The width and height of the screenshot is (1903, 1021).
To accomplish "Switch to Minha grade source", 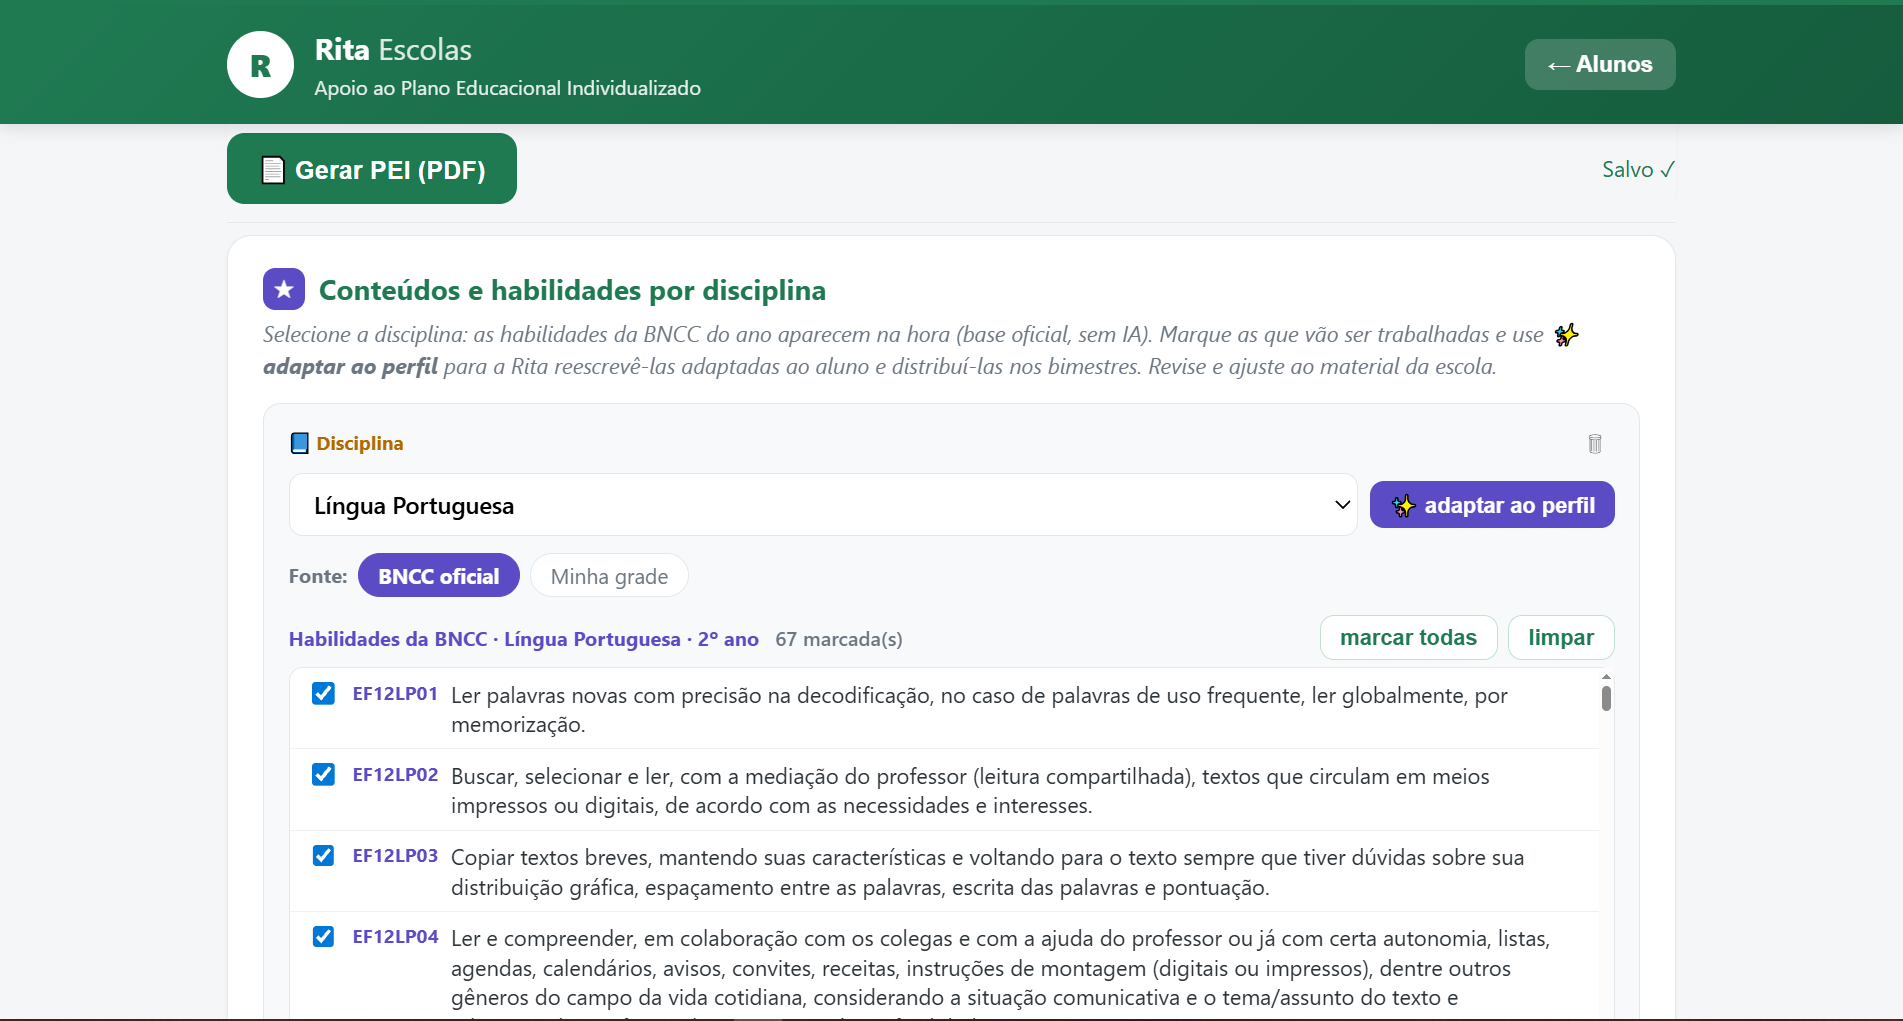I will tap(609, 576).
